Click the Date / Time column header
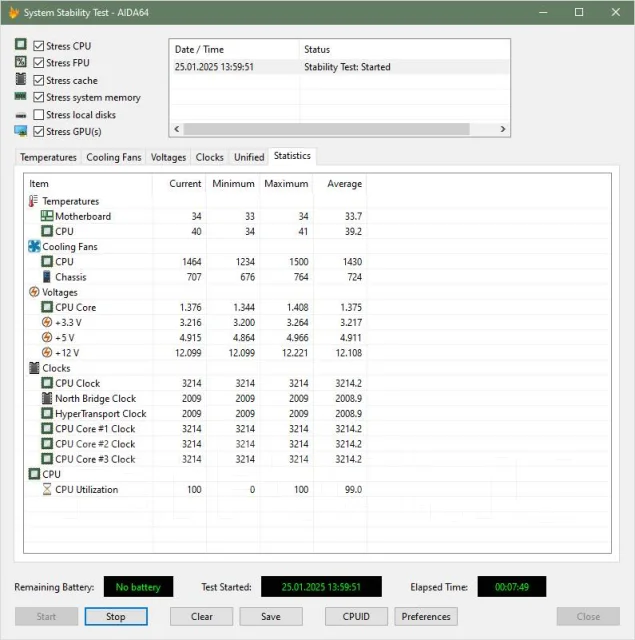 coord(235,49)
